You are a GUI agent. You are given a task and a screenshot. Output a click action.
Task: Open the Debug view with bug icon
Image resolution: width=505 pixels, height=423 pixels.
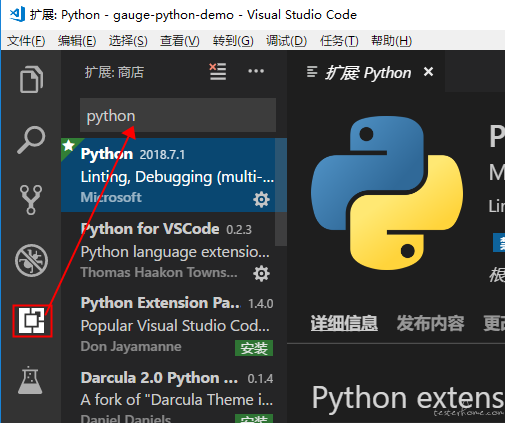tap(31, 260)
